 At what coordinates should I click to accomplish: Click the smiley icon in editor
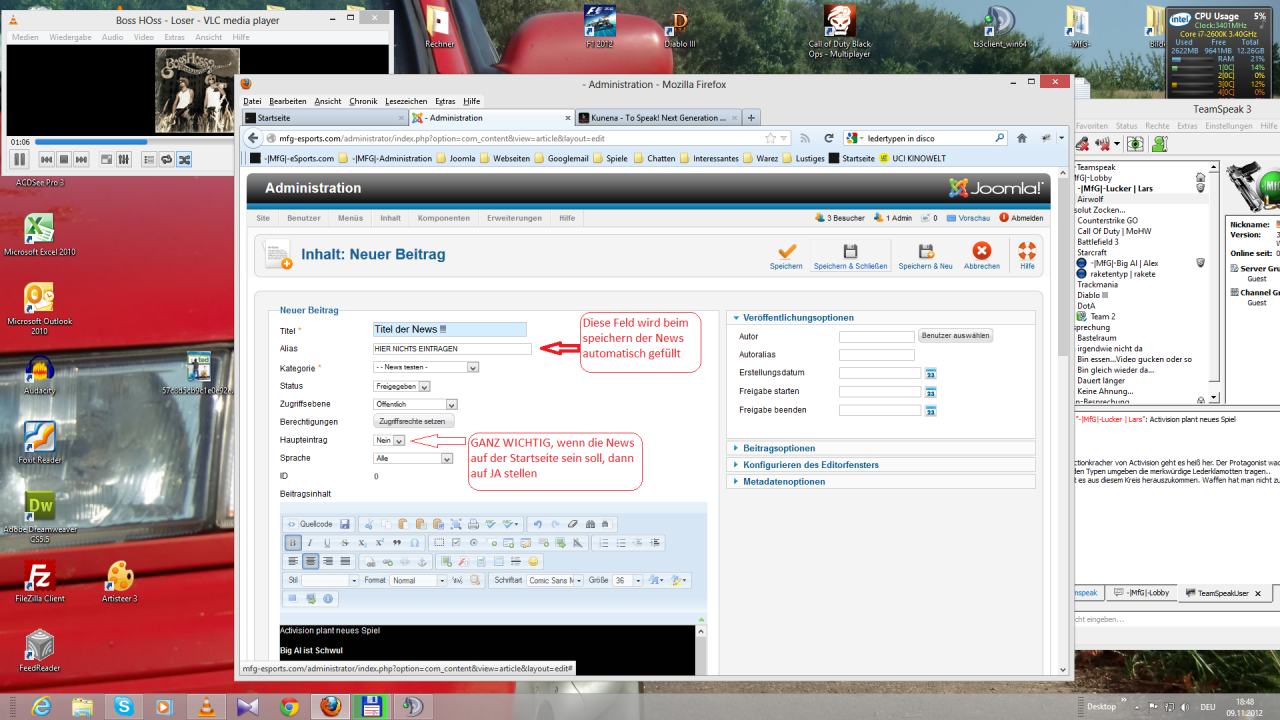pos(533,561)
